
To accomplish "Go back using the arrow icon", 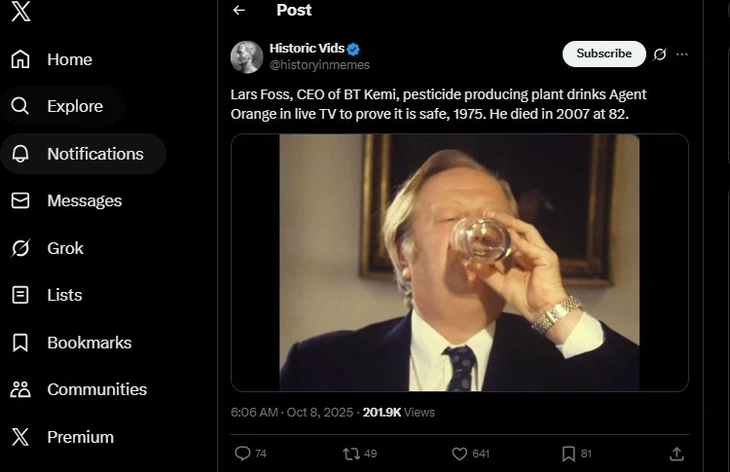I will (239, 10).
